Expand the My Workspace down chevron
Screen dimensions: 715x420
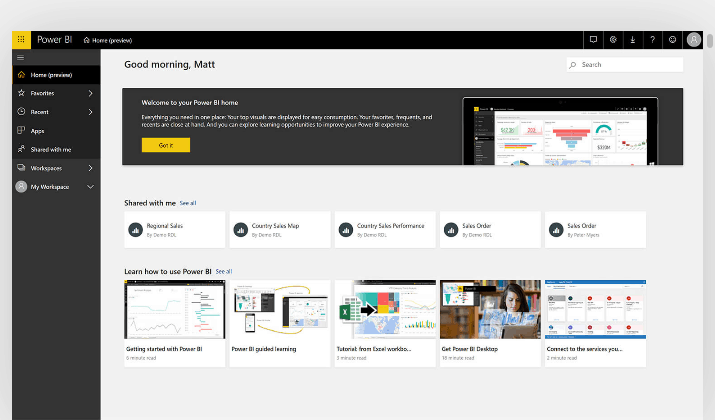click(90, 187)
